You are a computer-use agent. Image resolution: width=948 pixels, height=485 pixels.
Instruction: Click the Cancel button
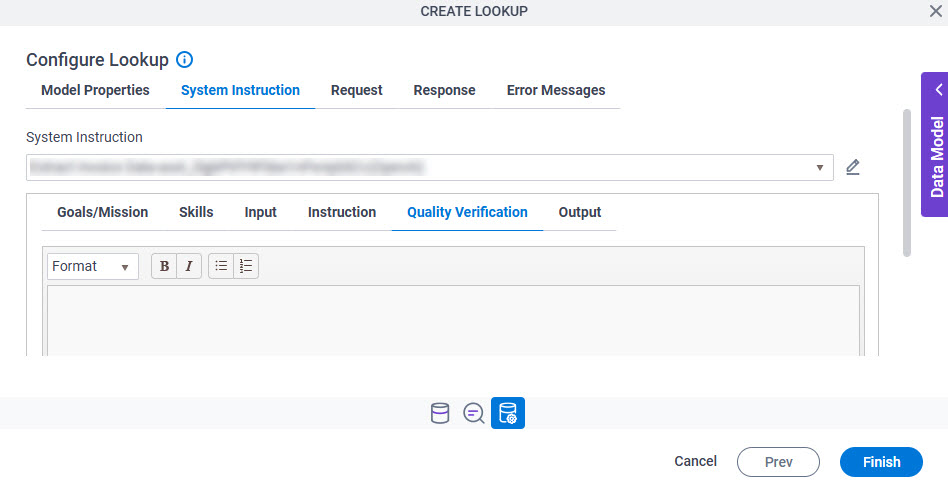tap(695, 461)
